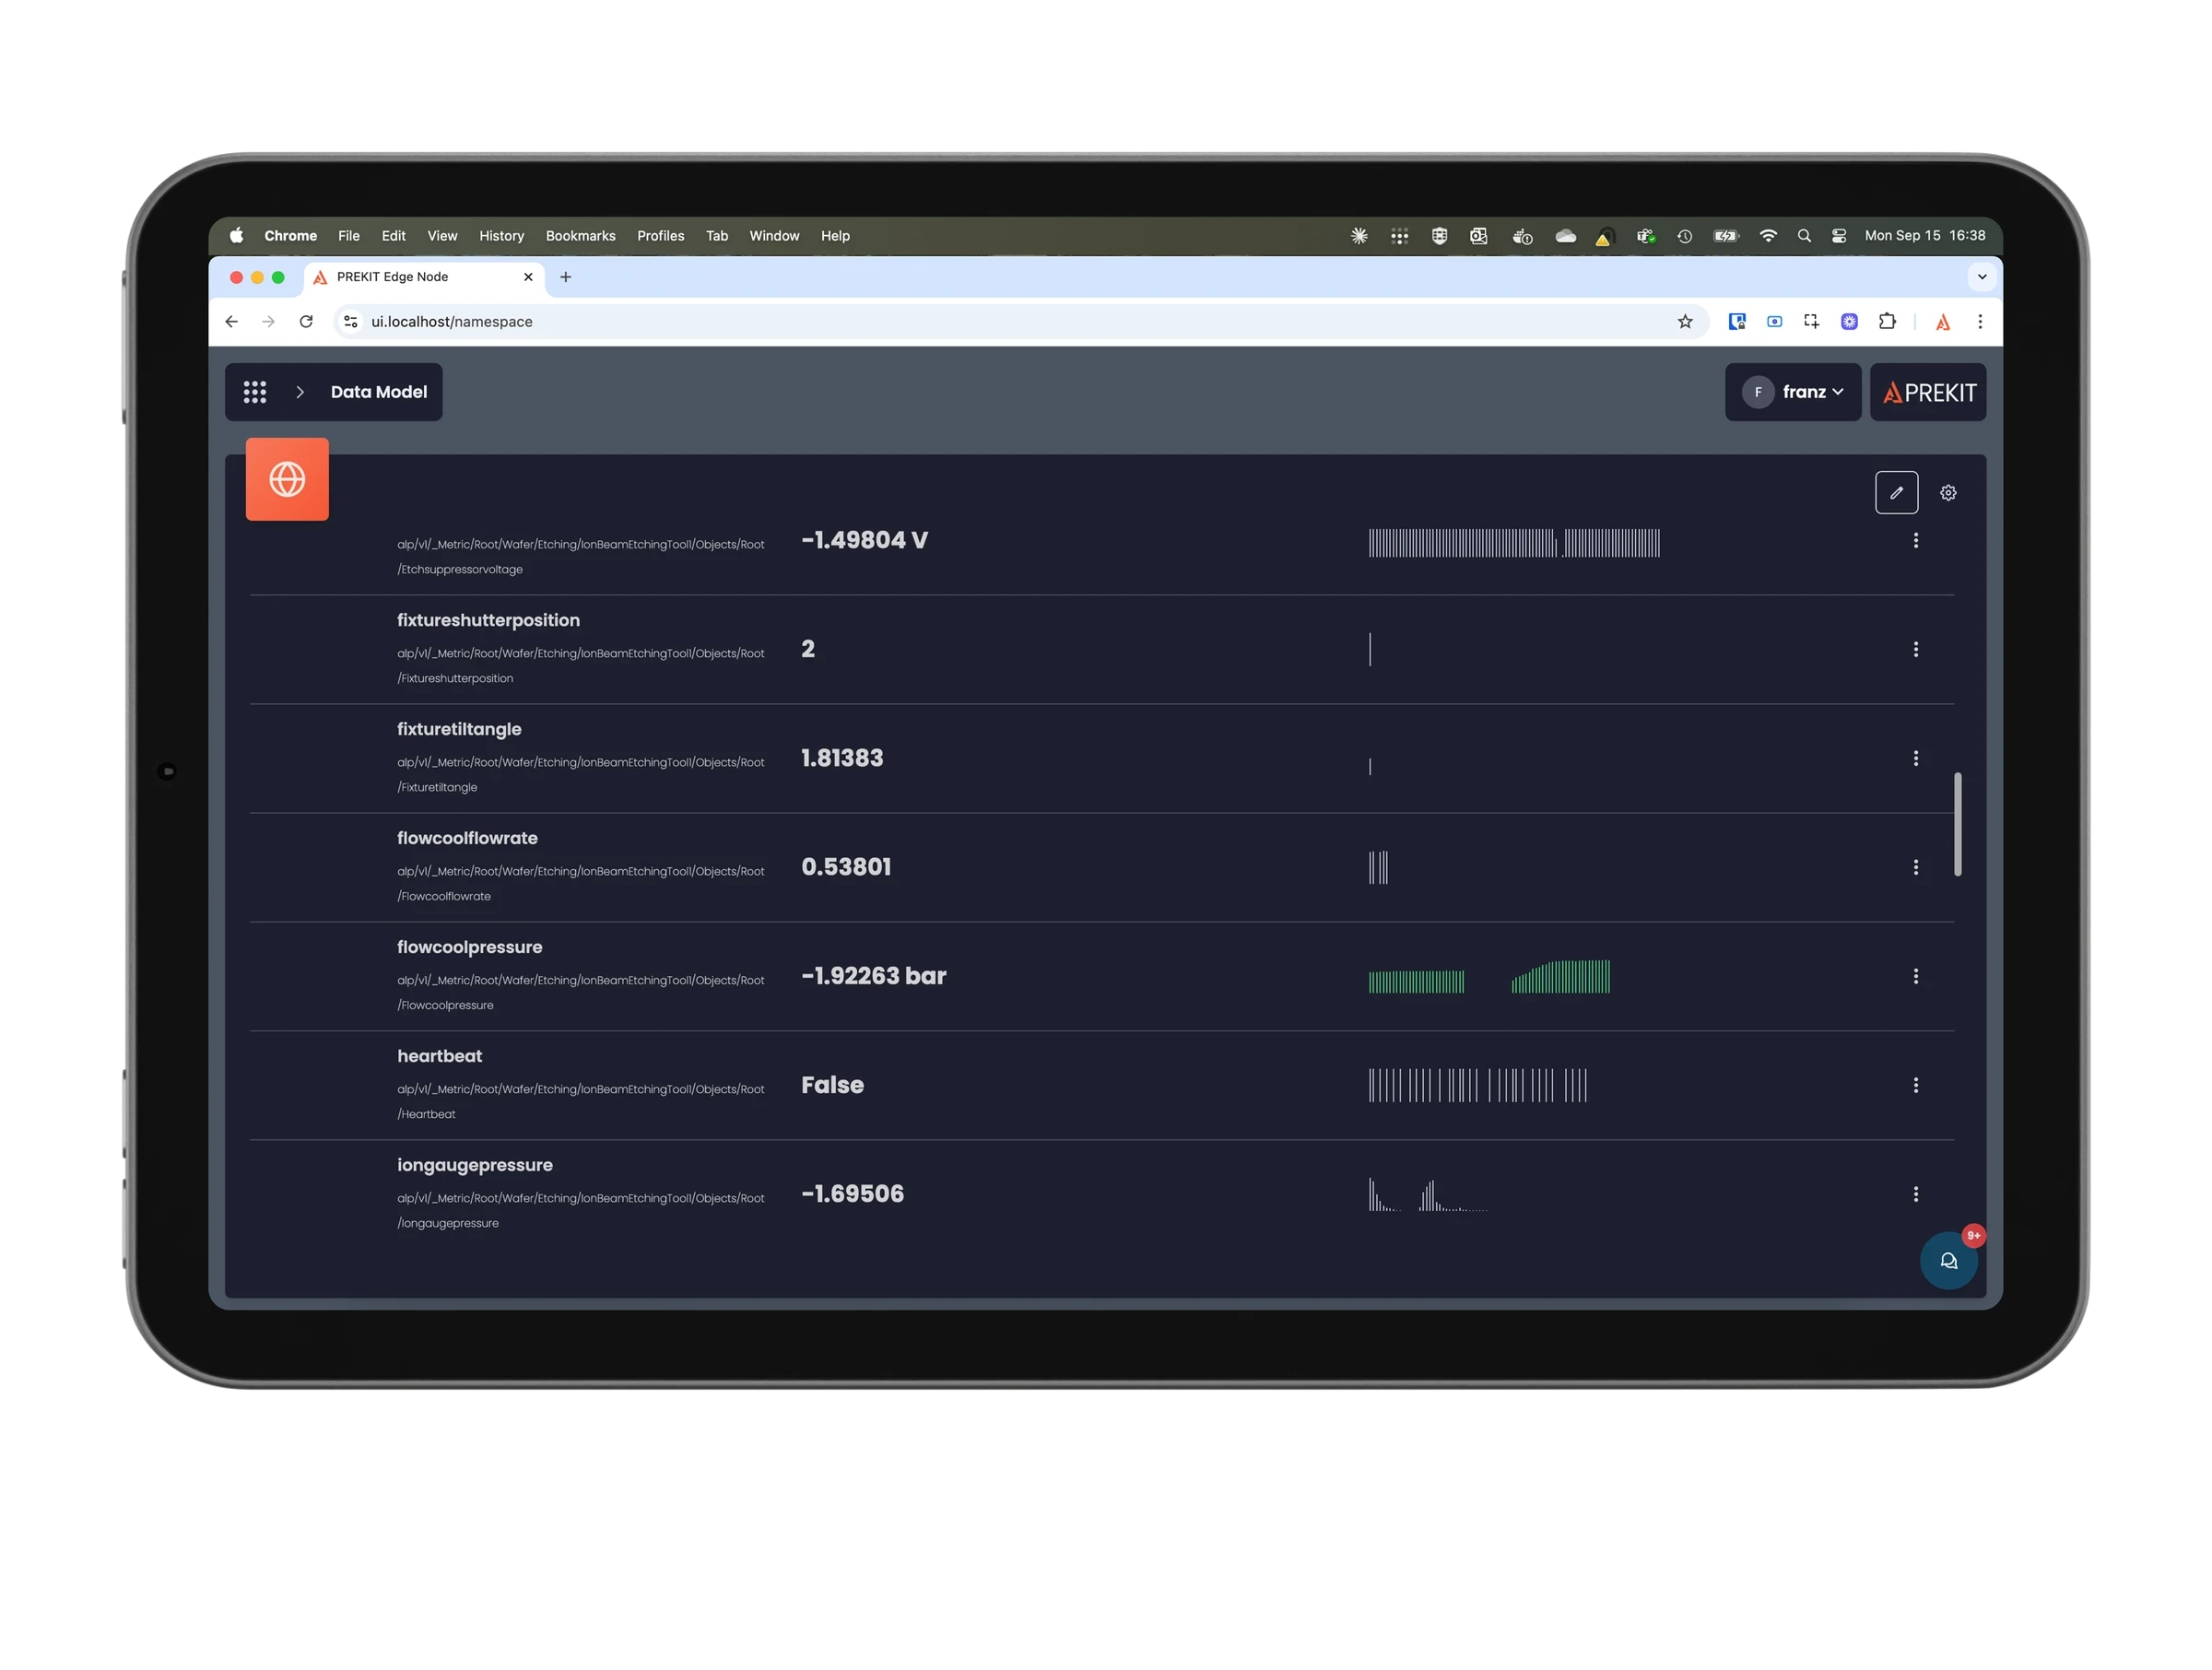Reload the page

coord(306,322)
